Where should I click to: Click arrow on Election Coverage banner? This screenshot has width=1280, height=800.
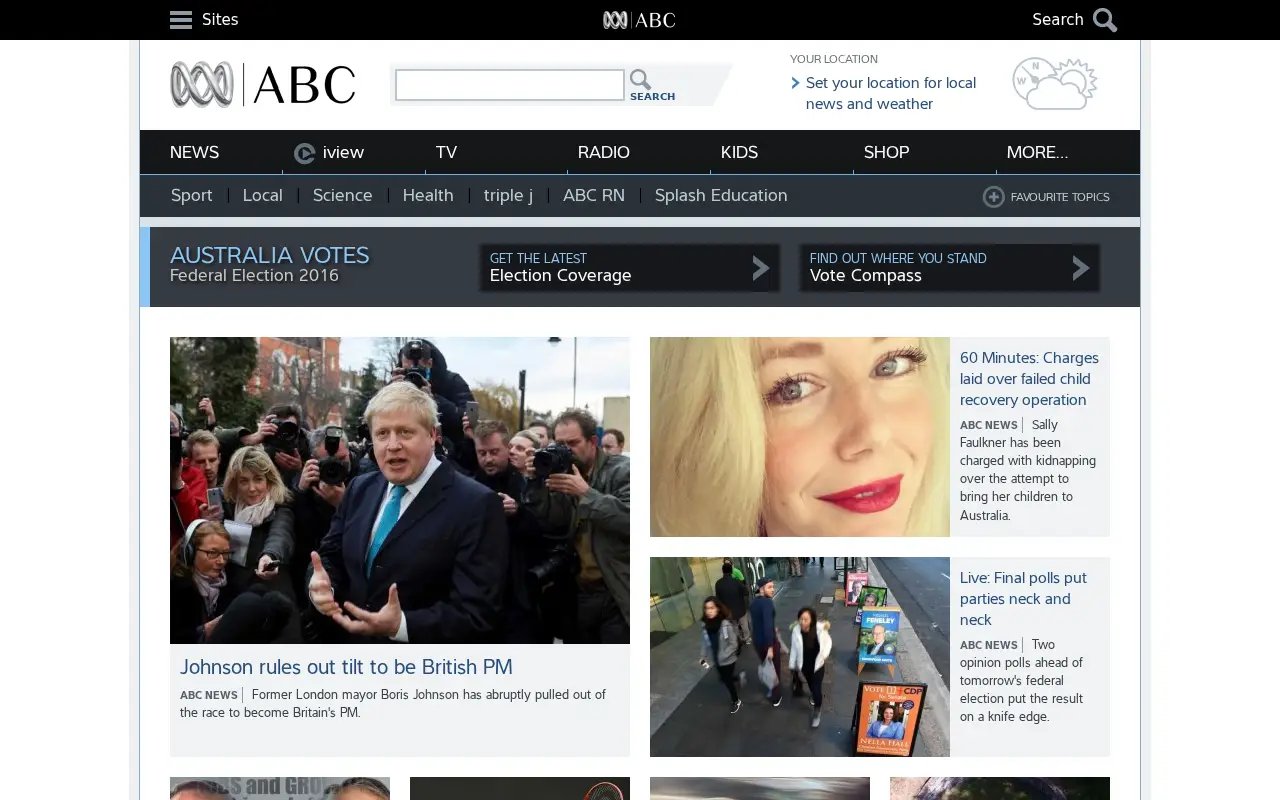761,268
